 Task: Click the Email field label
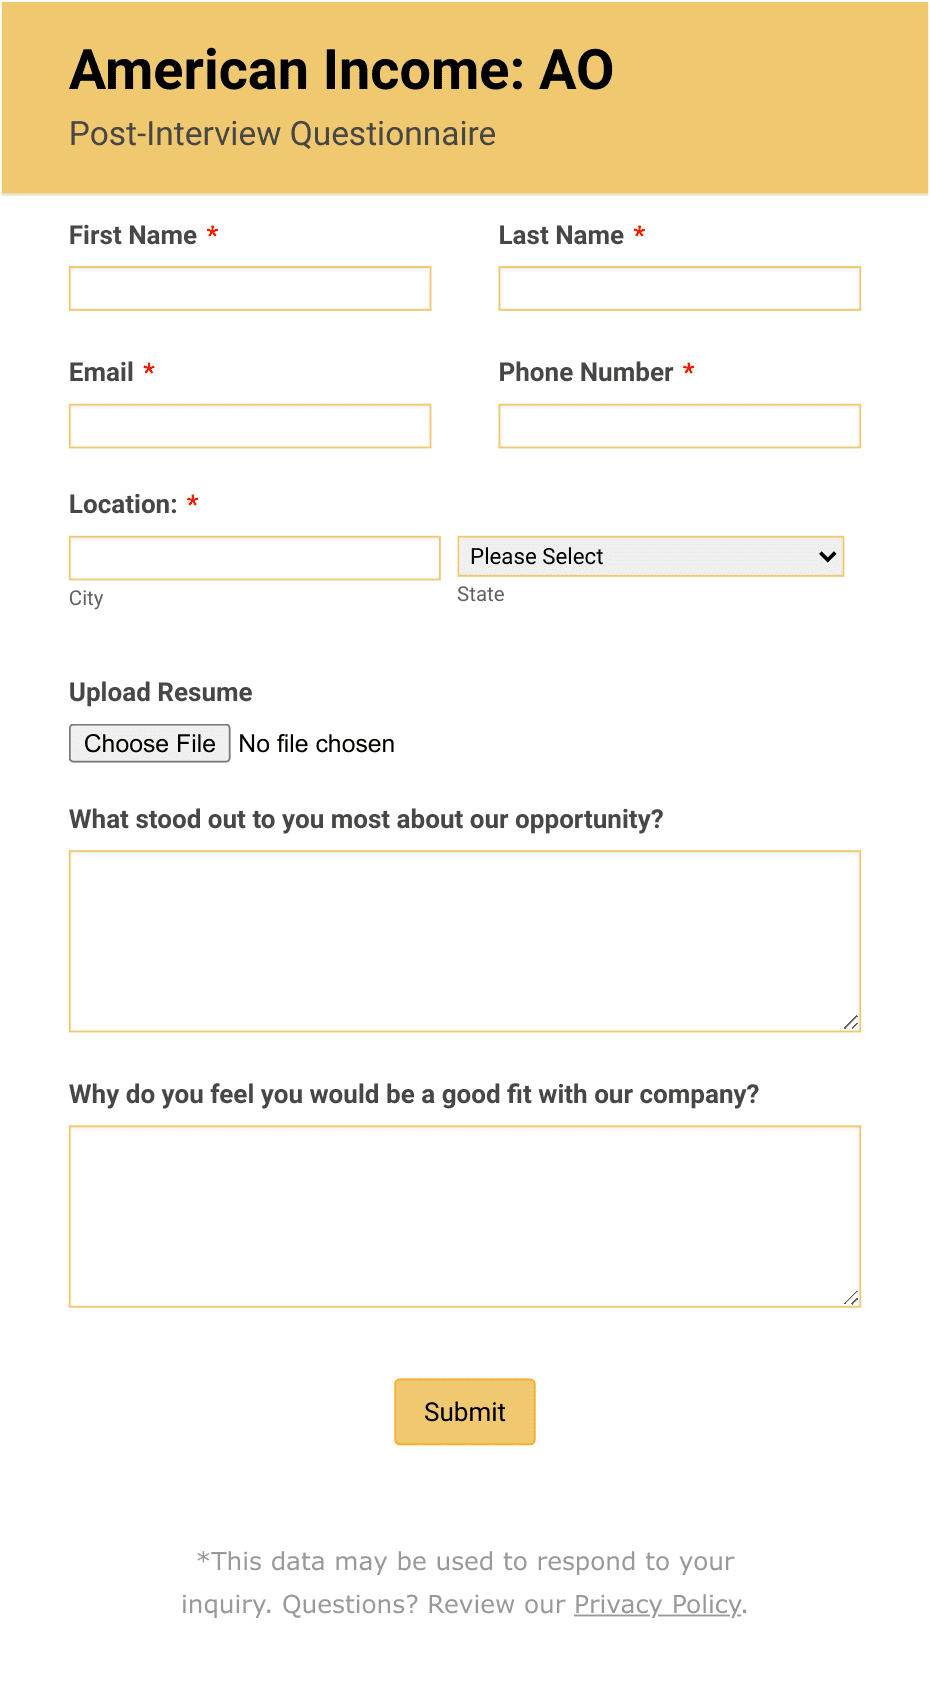coord(101,372)
